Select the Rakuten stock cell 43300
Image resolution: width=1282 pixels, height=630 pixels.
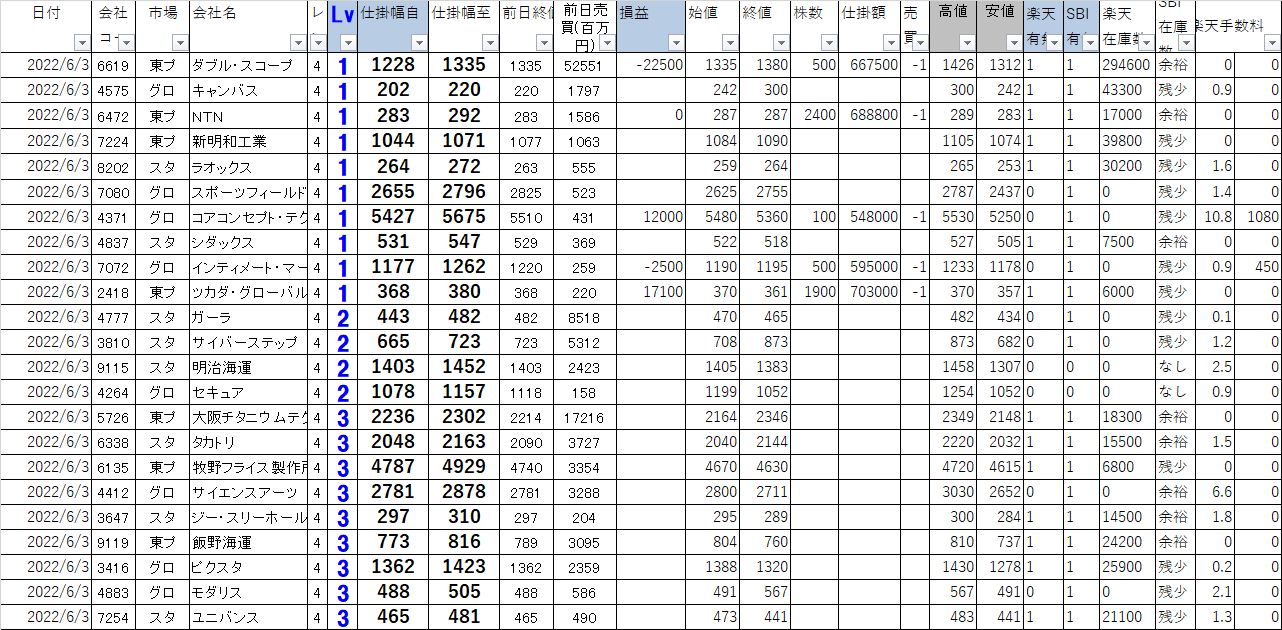point(1127,90)
